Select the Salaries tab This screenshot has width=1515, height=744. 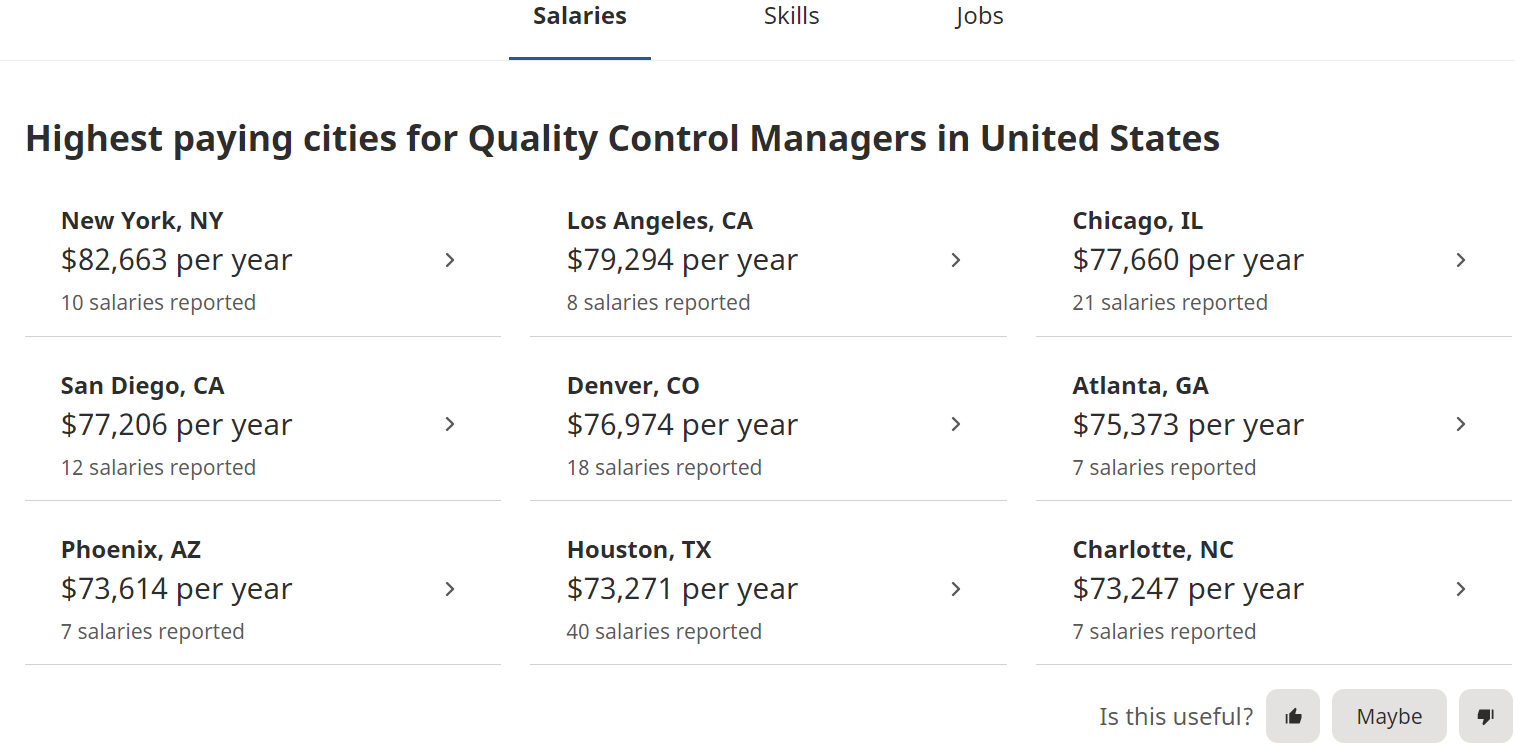pos(580,17)
